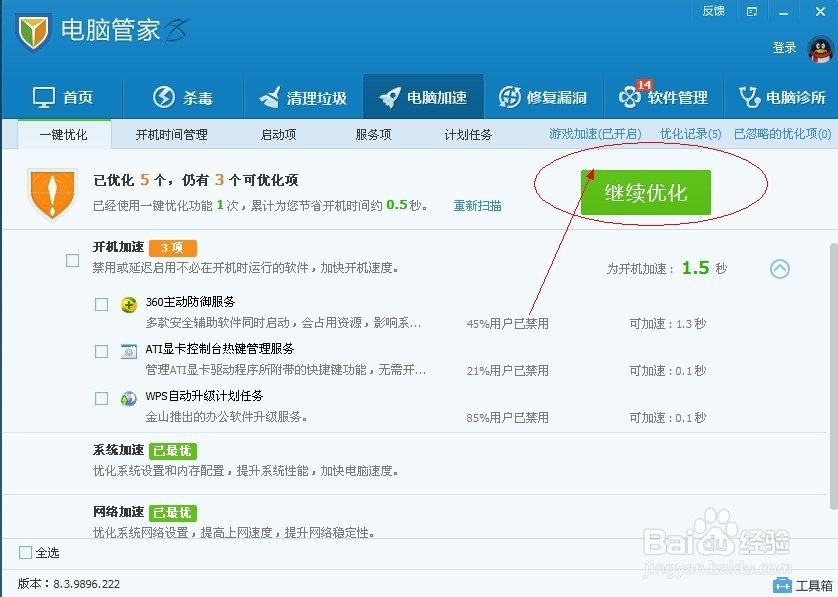
Task: Click the green 继续优化 button
Action: 644,193
